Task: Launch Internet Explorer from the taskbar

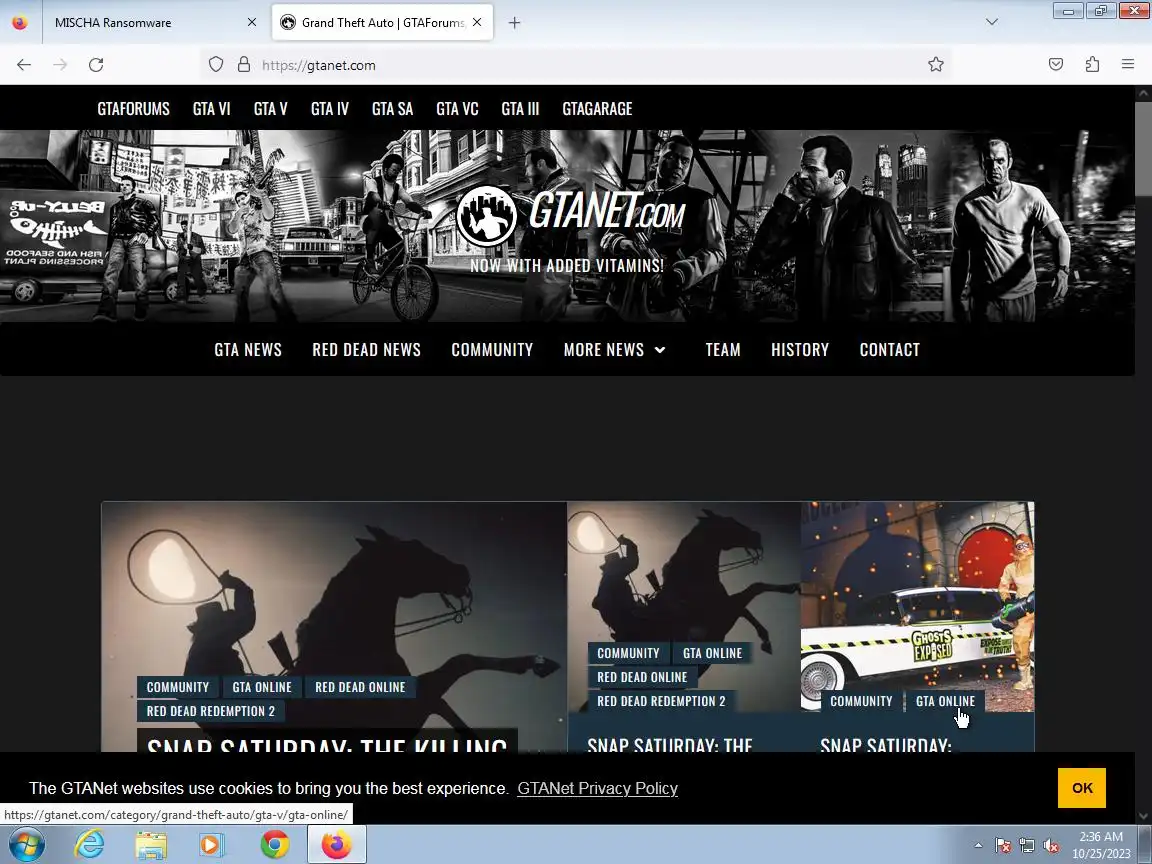Action: [x=90, y=845]
